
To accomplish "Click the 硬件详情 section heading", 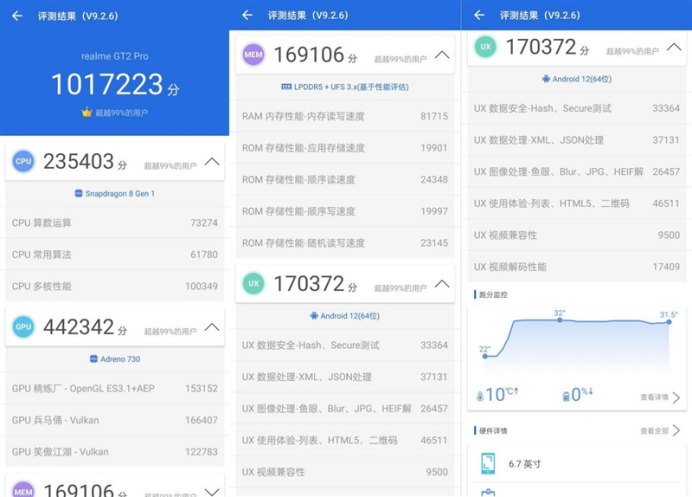I will (493, 431).
